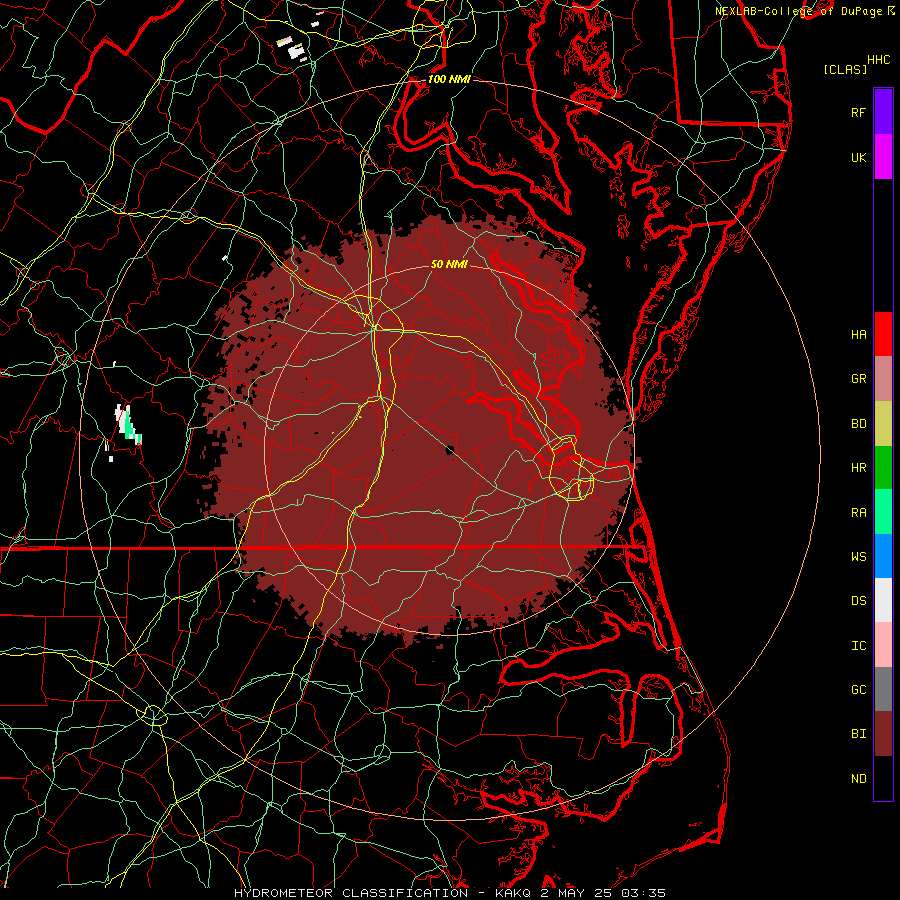Viewport: 900px width, 900px height.
Task: Click the GC gray legend swatch
Action: pyautogui.click(x=883, y=689)
